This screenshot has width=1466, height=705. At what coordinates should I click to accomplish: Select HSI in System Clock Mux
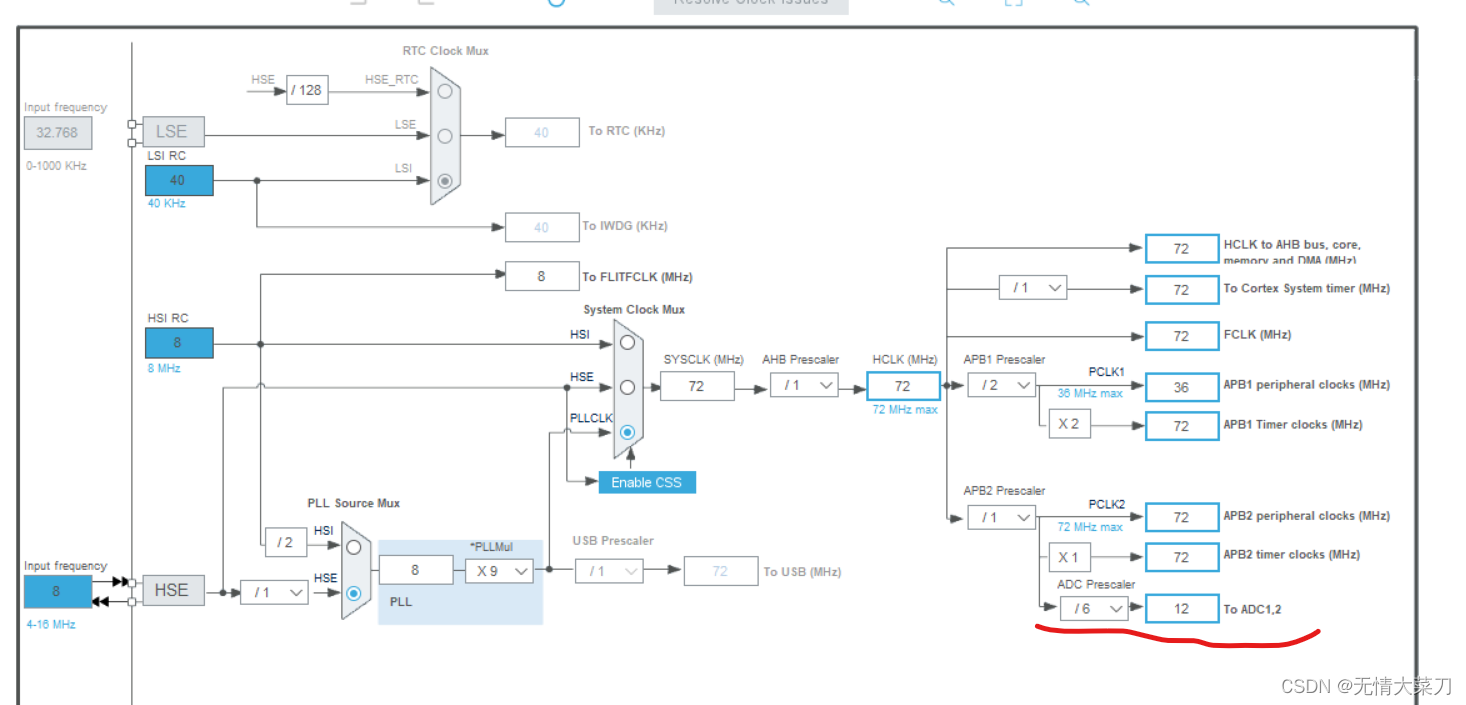[x=626, y=341]
